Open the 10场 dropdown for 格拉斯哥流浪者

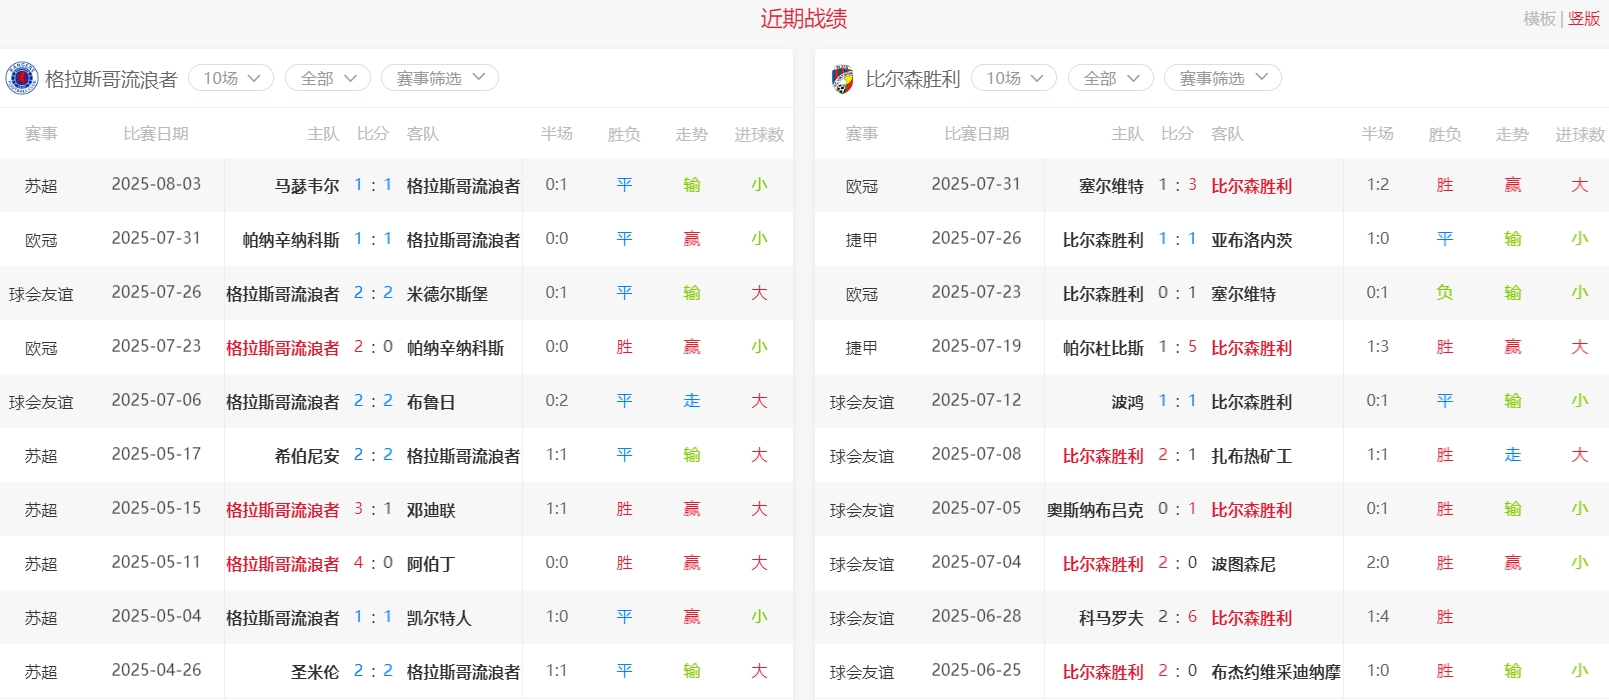point(231,78)
